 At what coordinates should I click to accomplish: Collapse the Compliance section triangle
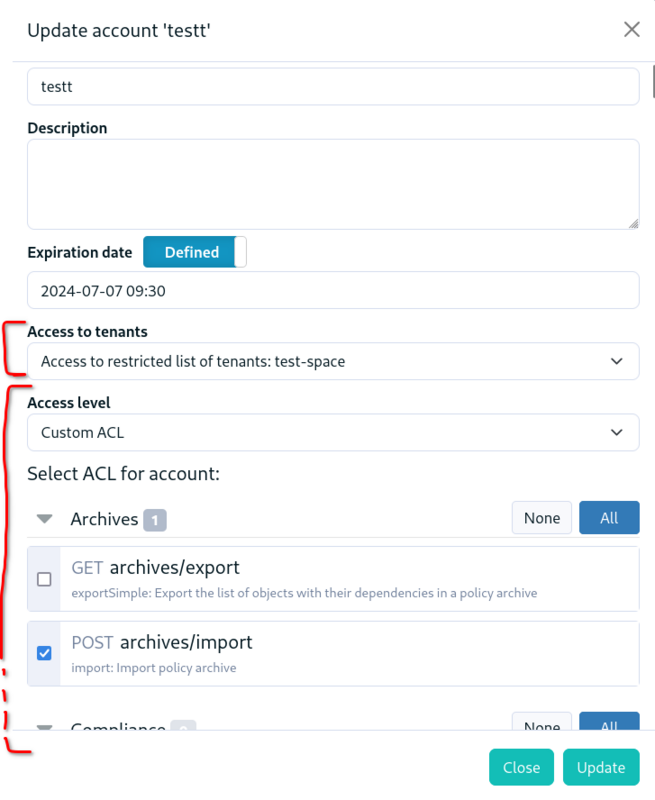[45, 727]
